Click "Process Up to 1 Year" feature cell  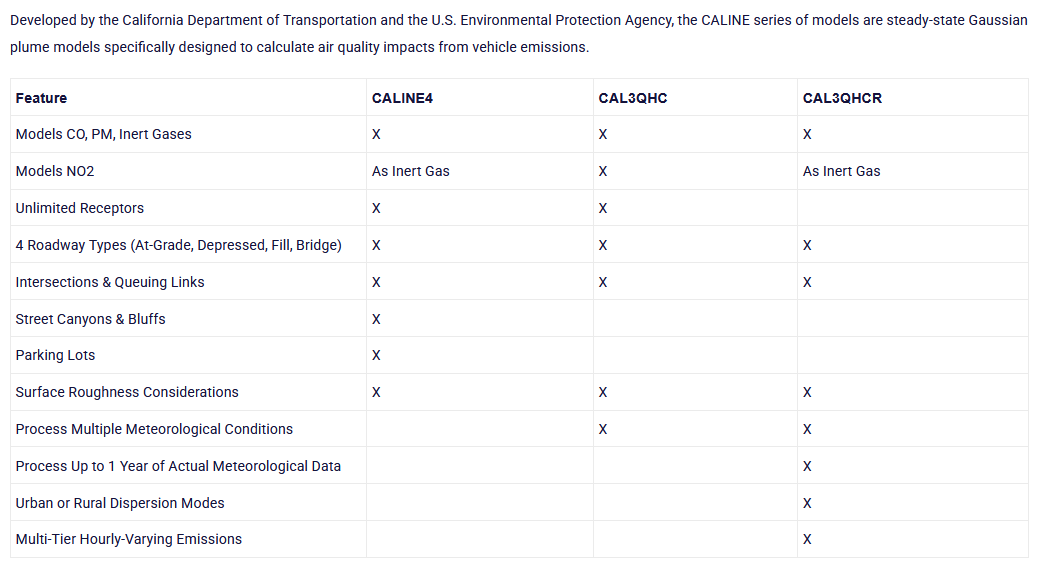178,466
